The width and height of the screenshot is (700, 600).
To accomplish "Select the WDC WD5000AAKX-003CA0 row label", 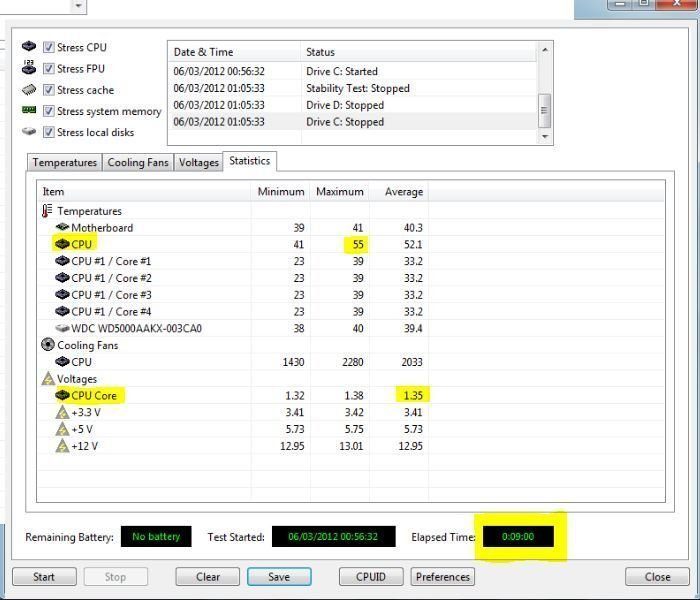I will click(137, 329).
